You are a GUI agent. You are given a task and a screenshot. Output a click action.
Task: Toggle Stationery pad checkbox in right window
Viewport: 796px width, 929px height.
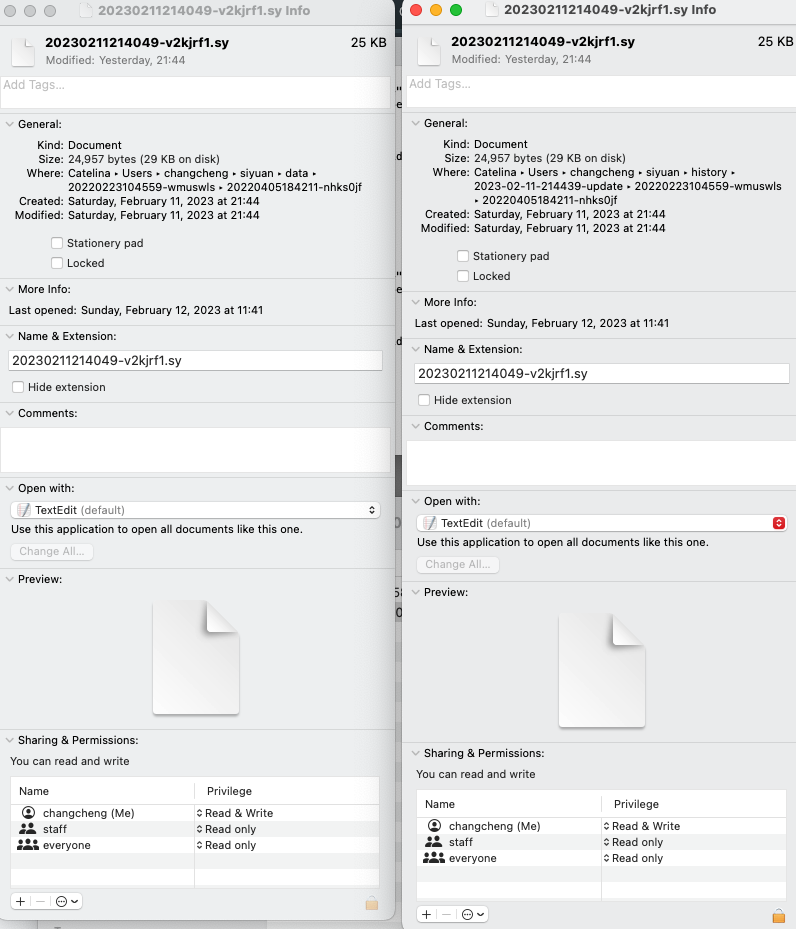[463, 256]
